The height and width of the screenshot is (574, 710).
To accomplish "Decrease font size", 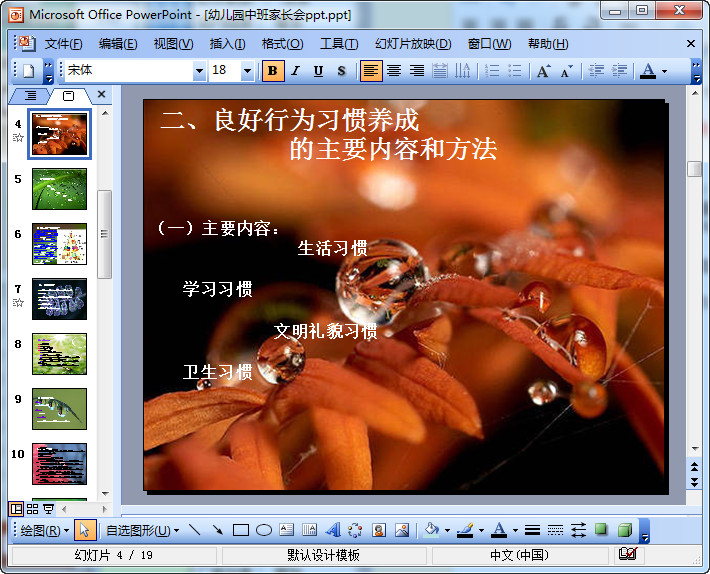I will click(x=566, y=71).
